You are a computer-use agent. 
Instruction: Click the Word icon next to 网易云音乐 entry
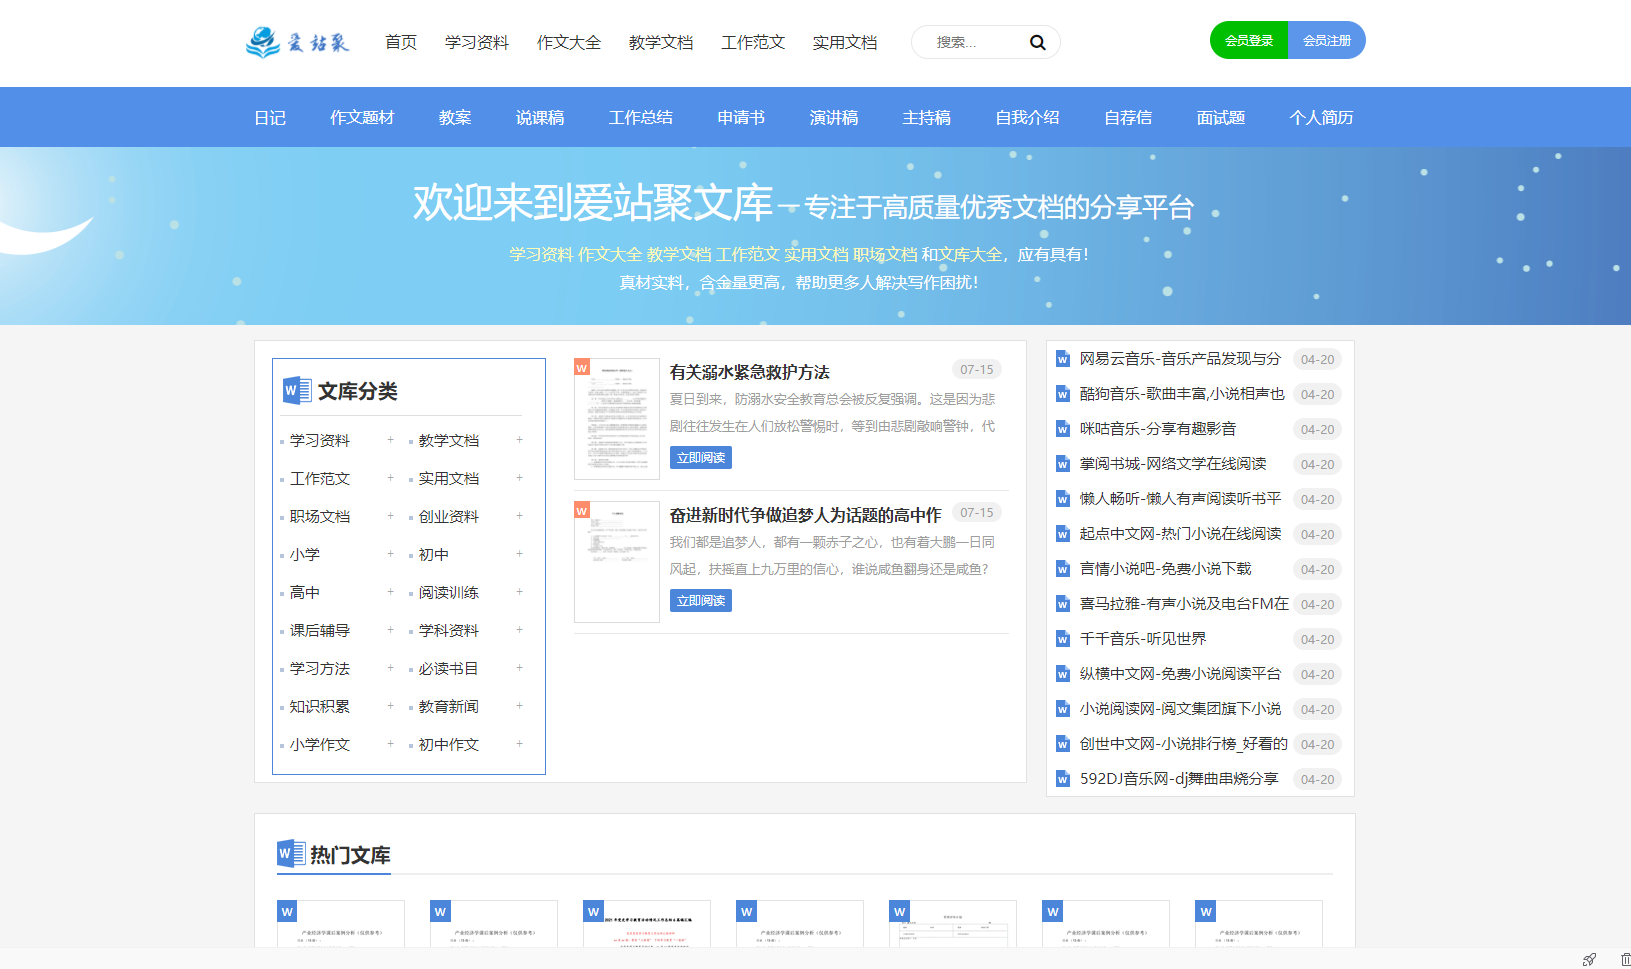(1062, 359)
